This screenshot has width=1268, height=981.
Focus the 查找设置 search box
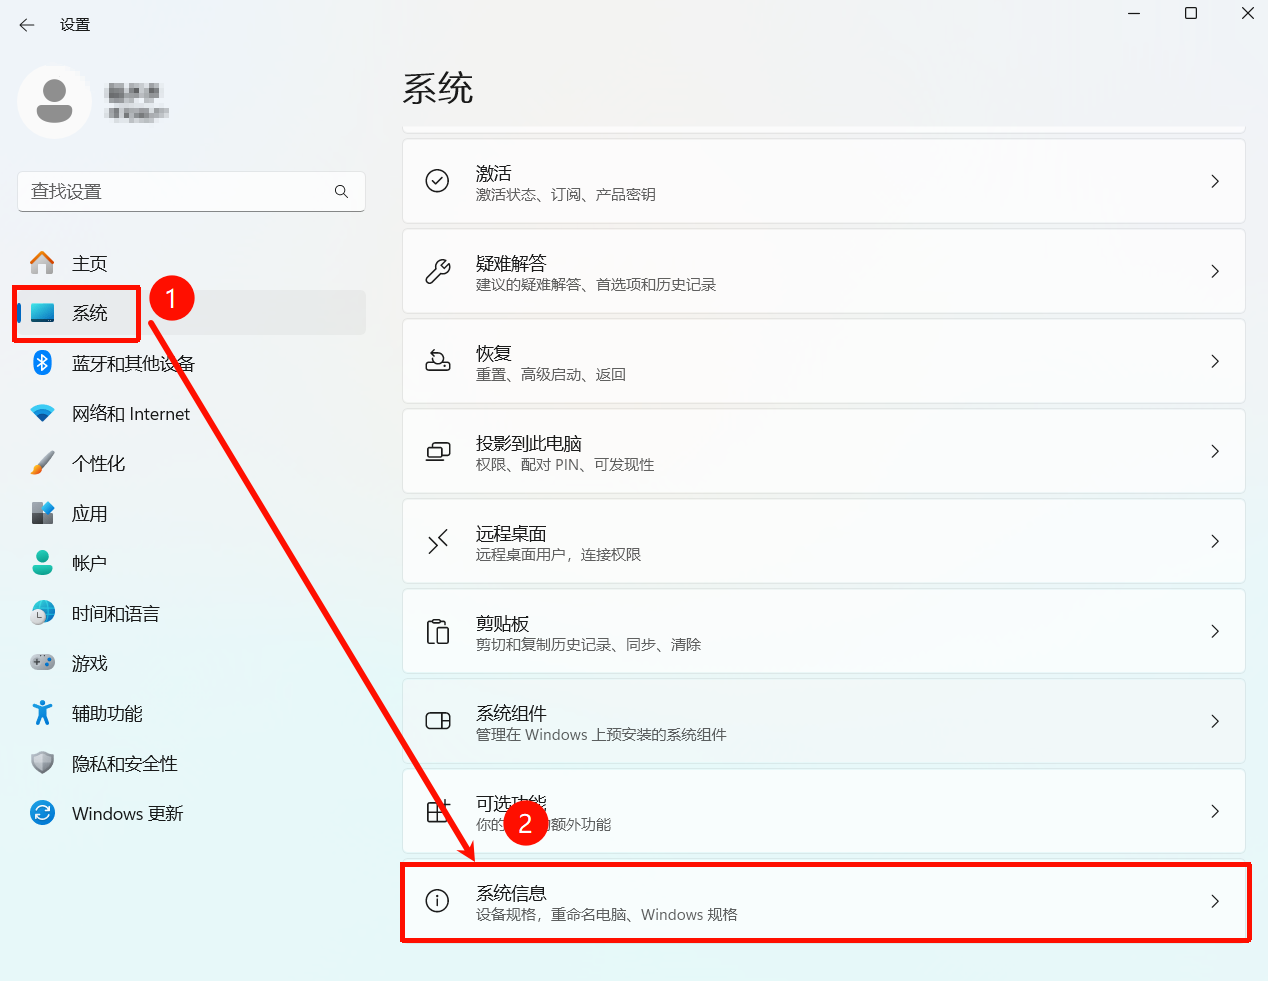click(x=191, y=191)
